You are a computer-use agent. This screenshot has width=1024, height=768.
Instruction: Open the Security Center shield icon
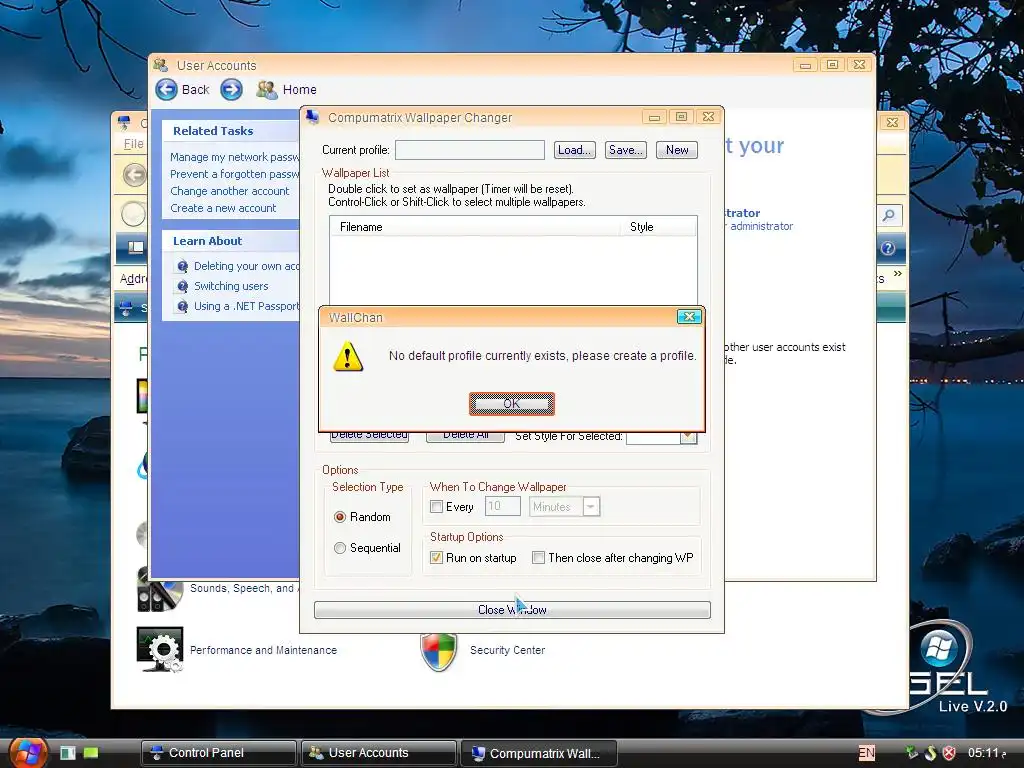click(438, 650)
